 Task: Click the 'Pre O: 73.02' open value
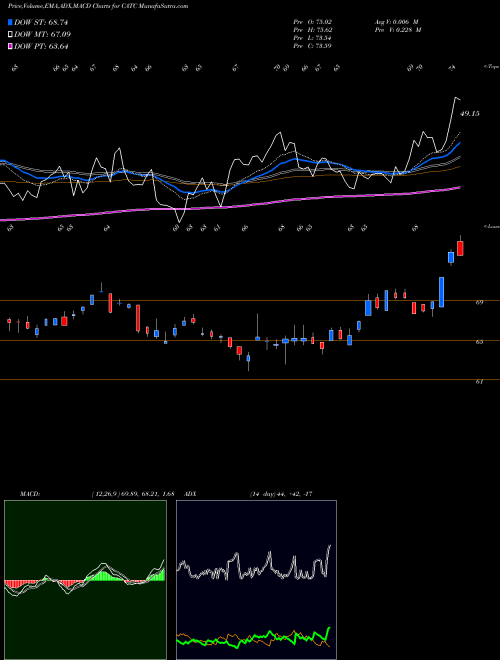click(312, 21)
